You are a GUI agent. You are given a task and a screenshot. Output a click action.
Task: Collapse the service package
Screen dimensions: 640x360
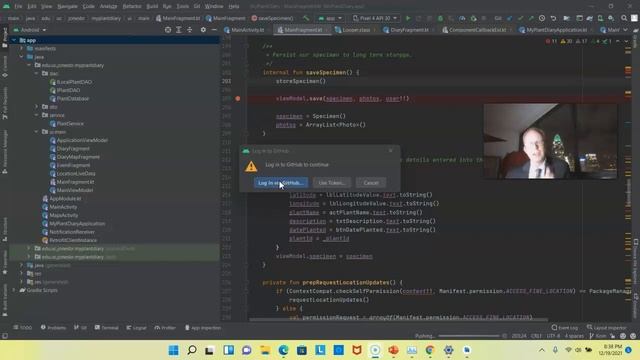click(x=37, y=115)
